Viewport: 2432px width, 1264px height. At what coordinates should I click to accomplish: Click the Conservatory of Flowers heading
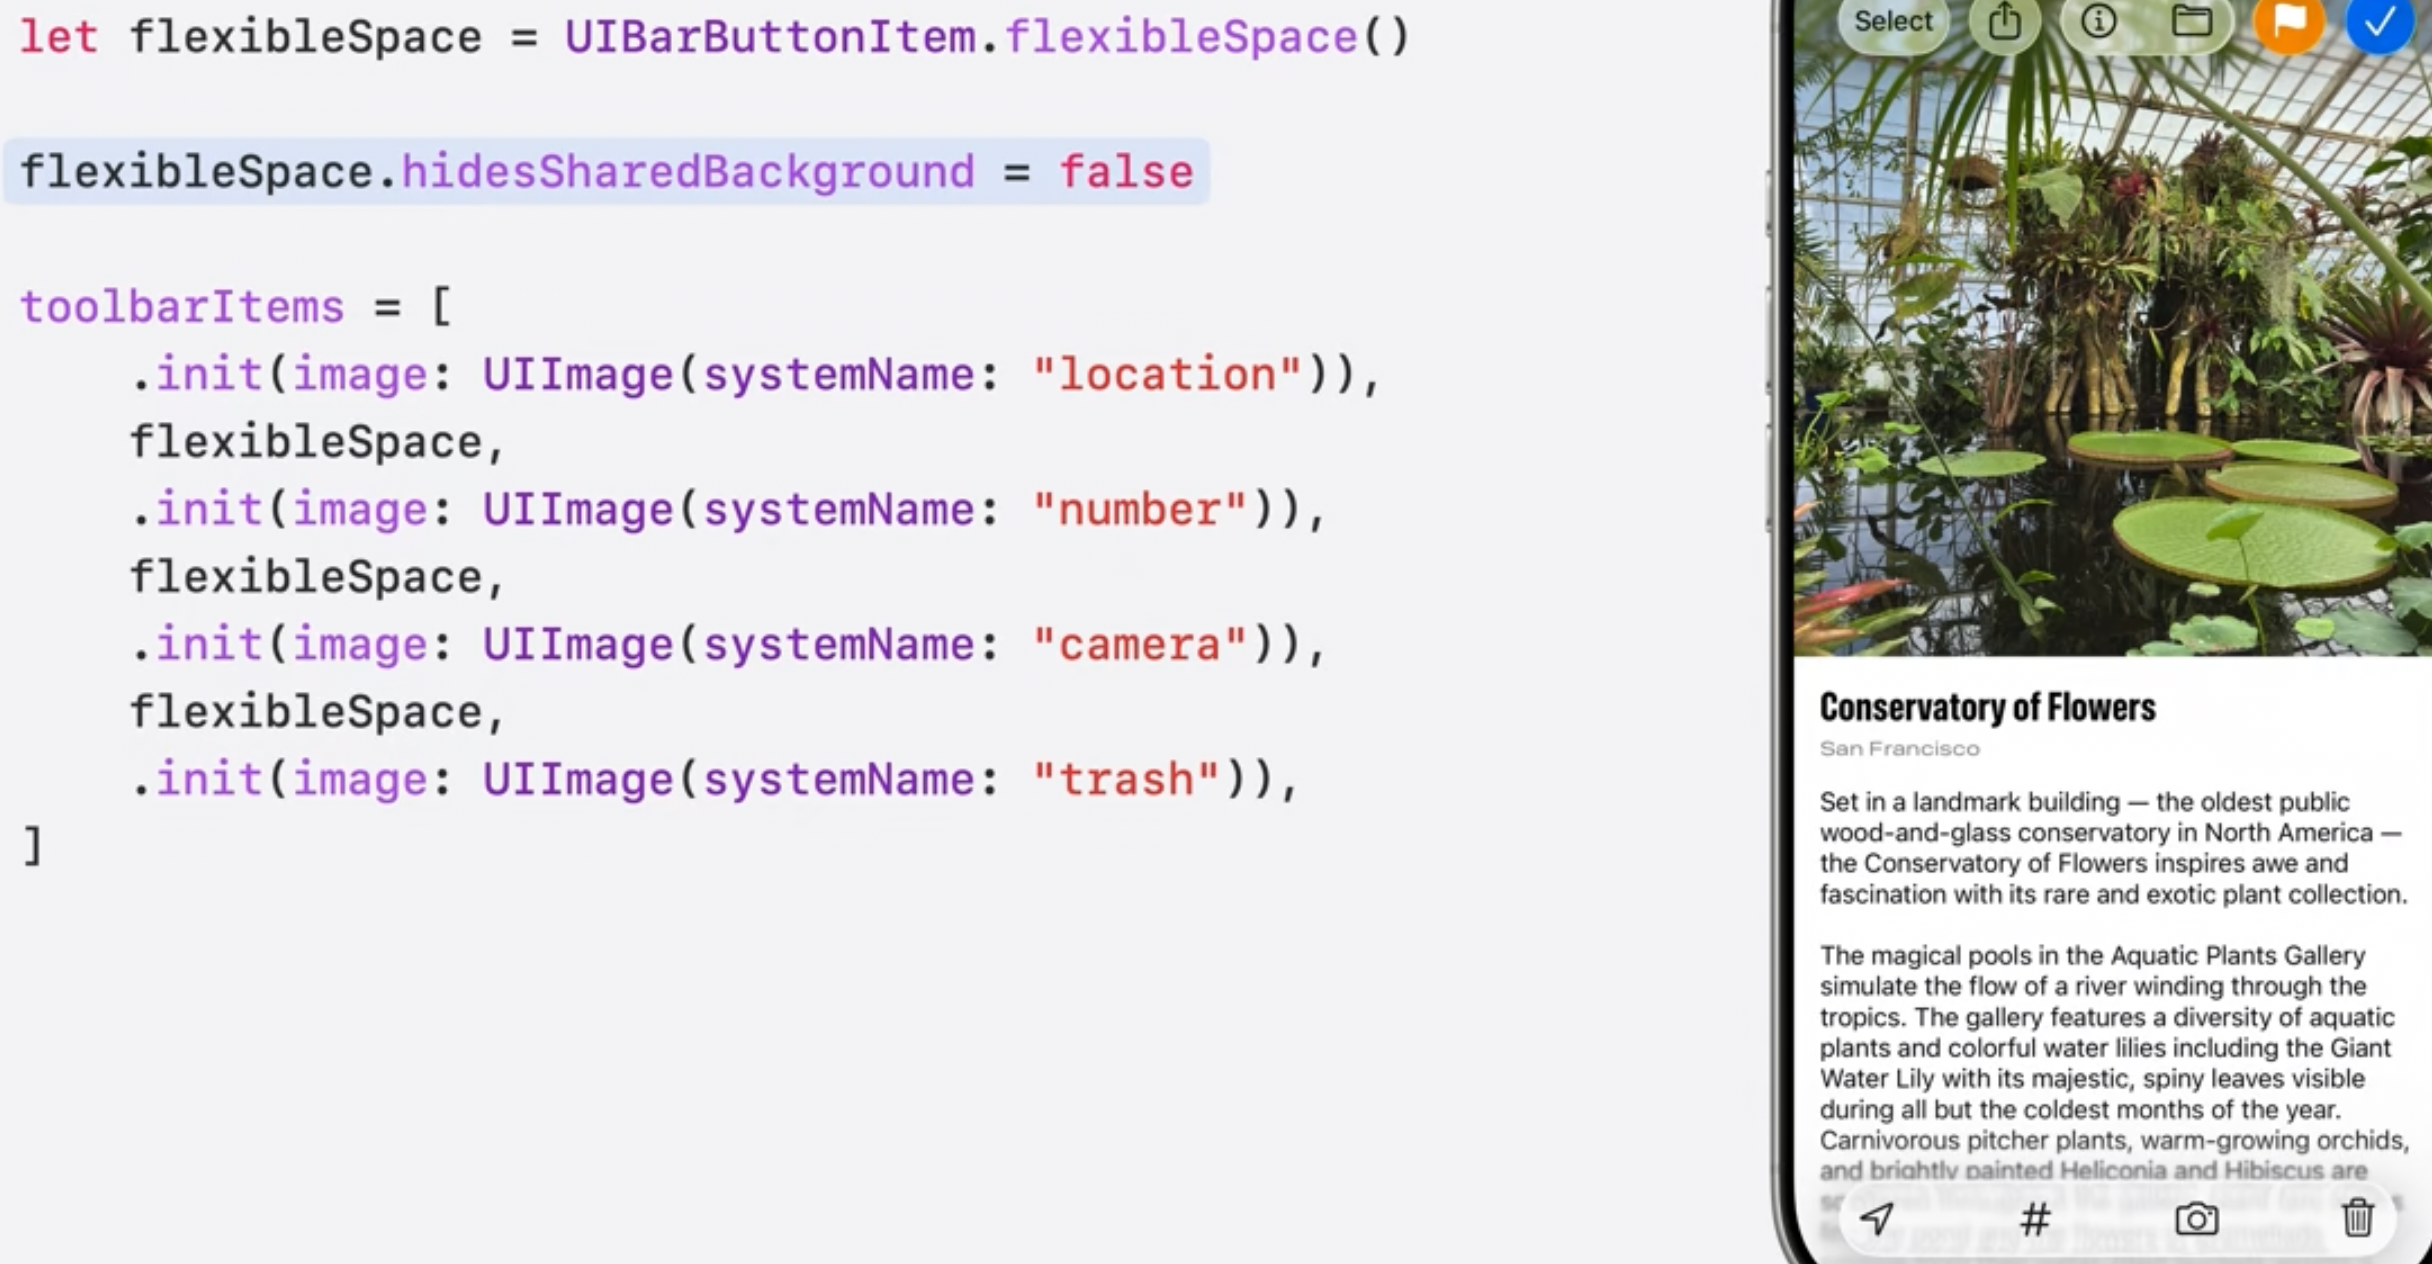pyautogui.click(x=1987, y=707)
